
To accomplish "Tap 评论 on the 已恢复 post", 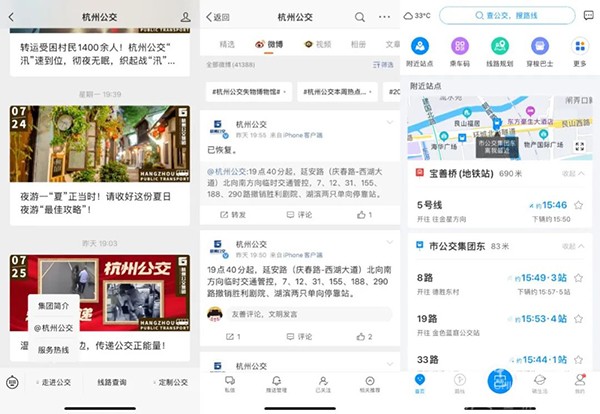I will (300, 215).
